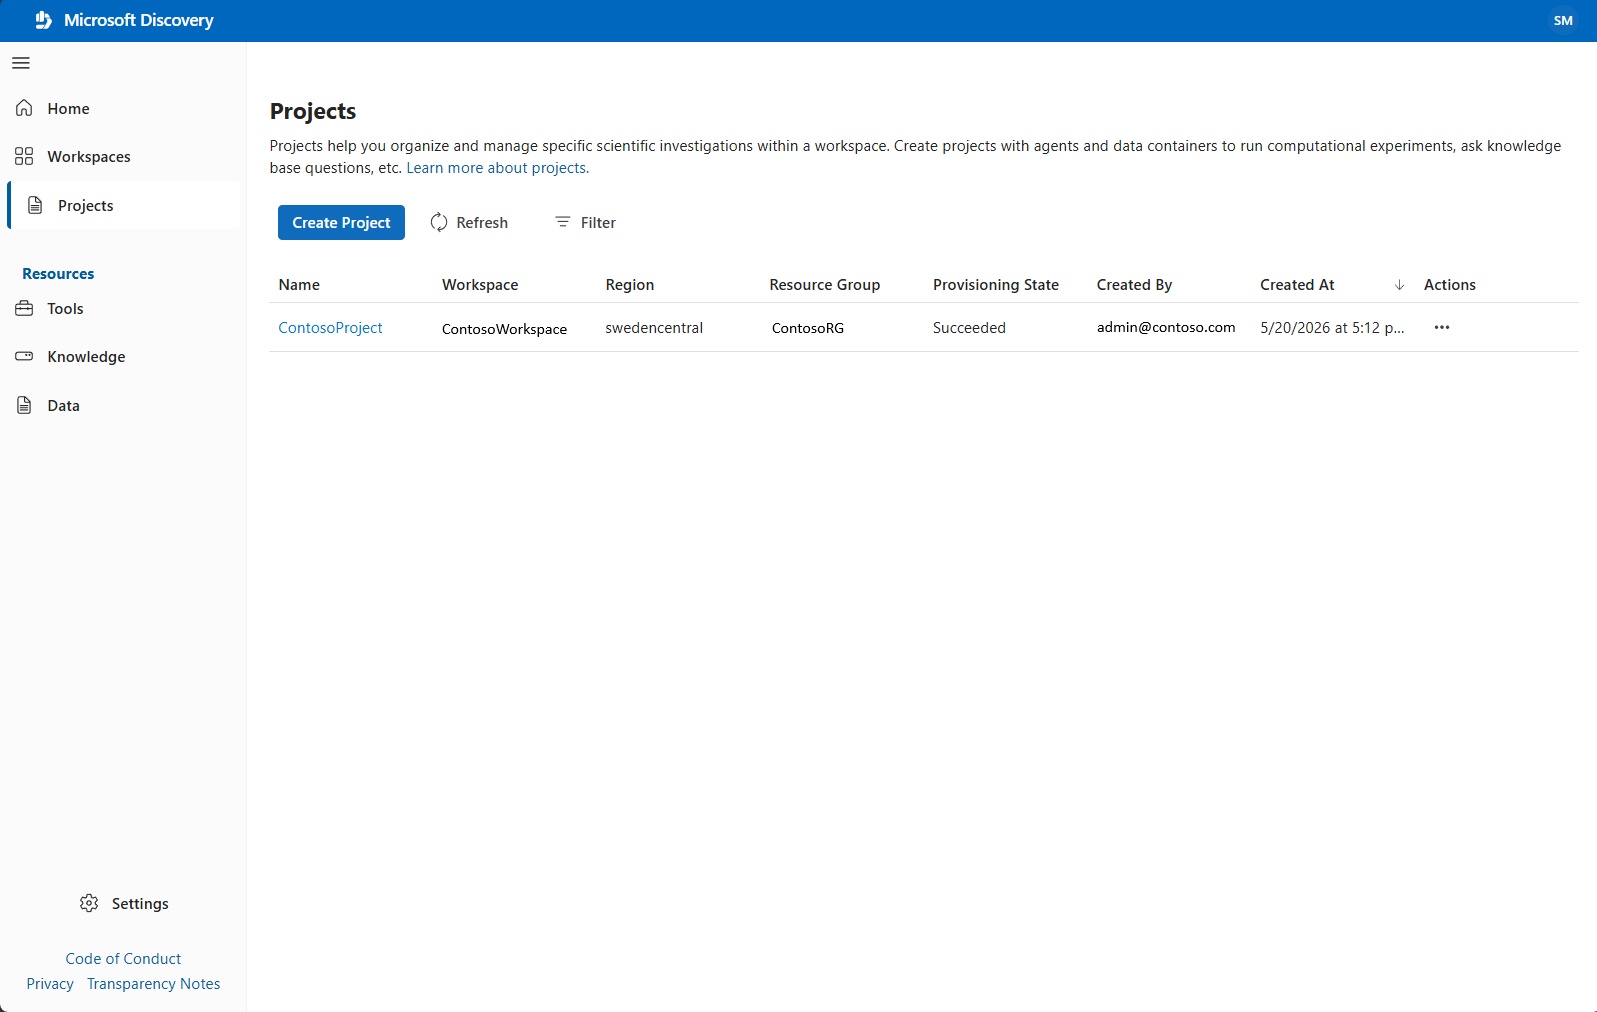The width and height of the screenshot is (1597, 1012).
Task: Click the Projects document icon in sidebar
Action: 35,205
